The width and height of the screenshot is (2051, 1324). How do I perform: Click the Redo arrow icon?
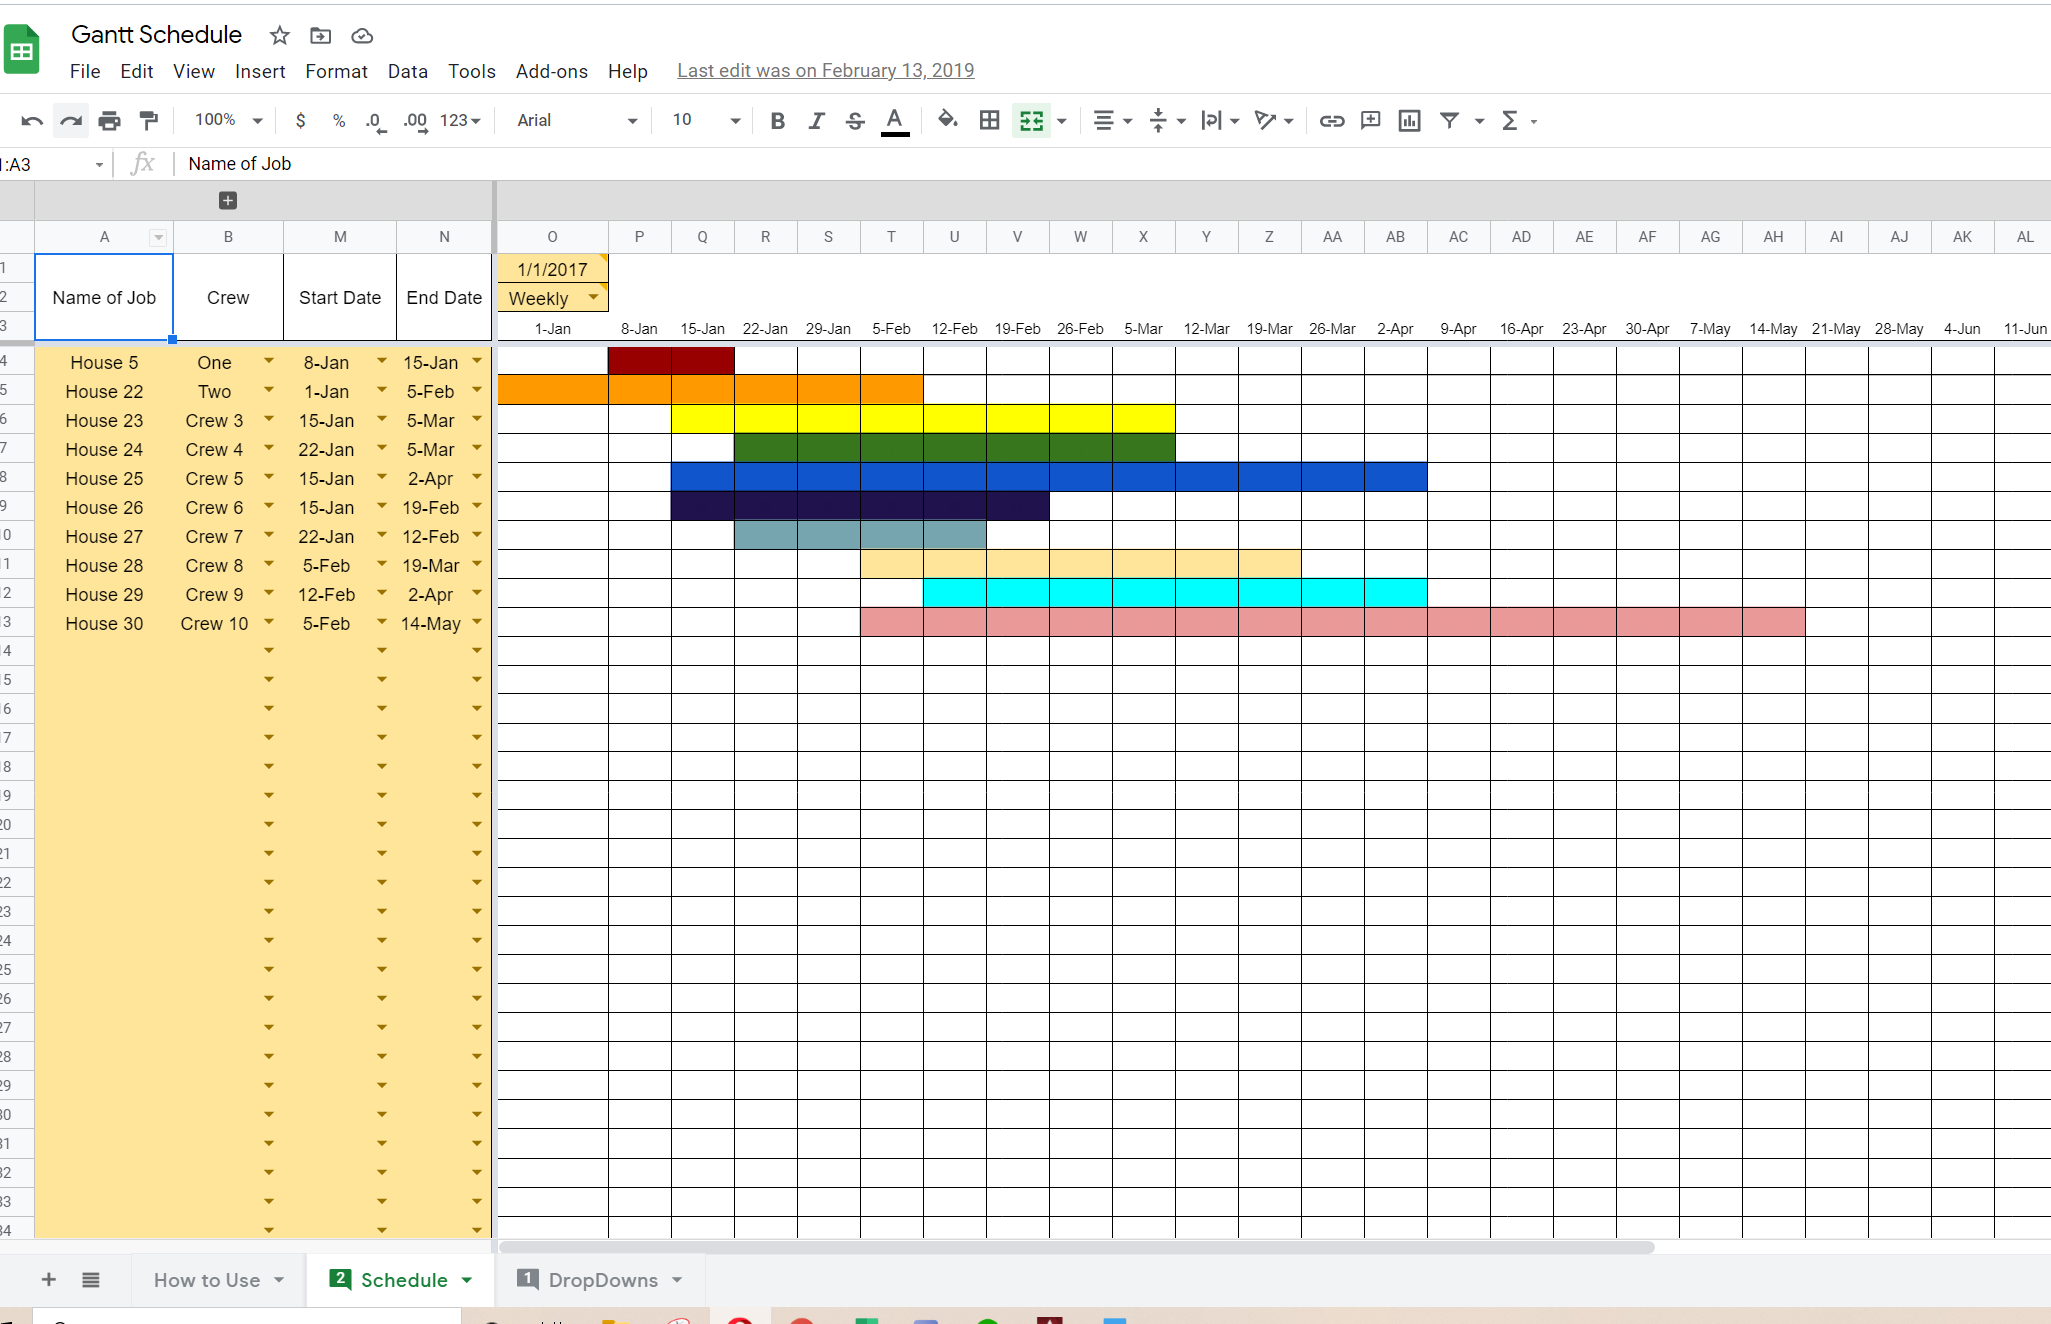pos(71,121)
